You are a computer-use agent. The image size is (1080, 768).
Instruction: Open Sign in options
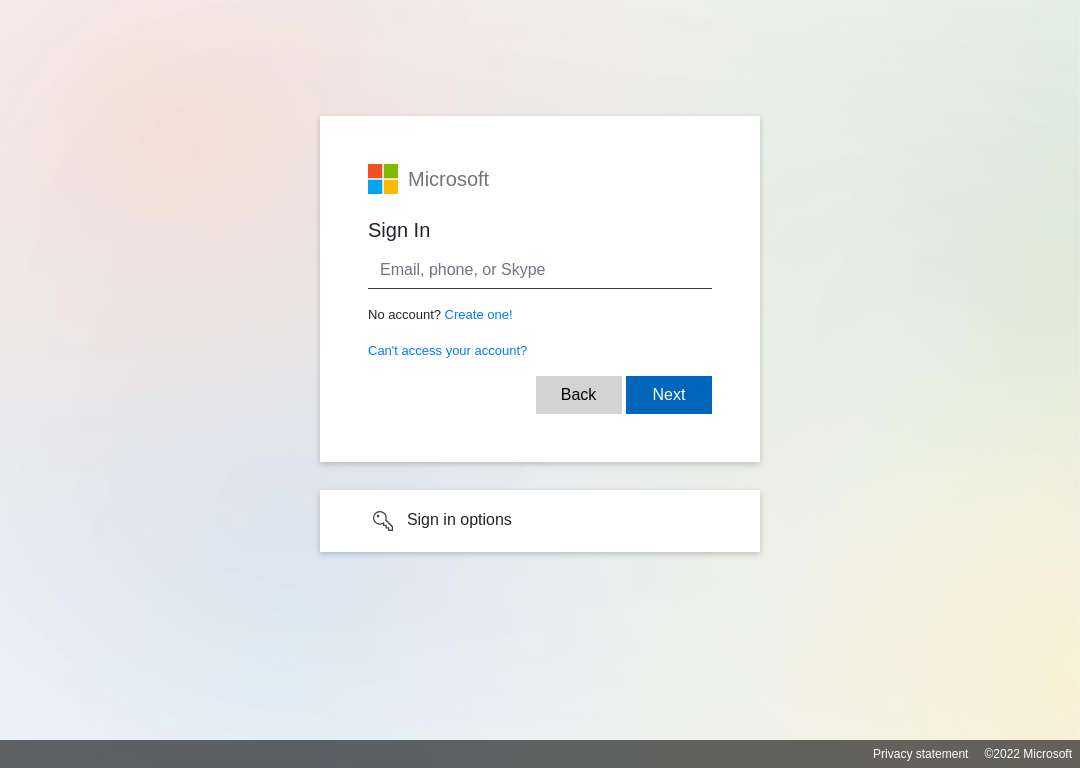(x=539, y=521)
